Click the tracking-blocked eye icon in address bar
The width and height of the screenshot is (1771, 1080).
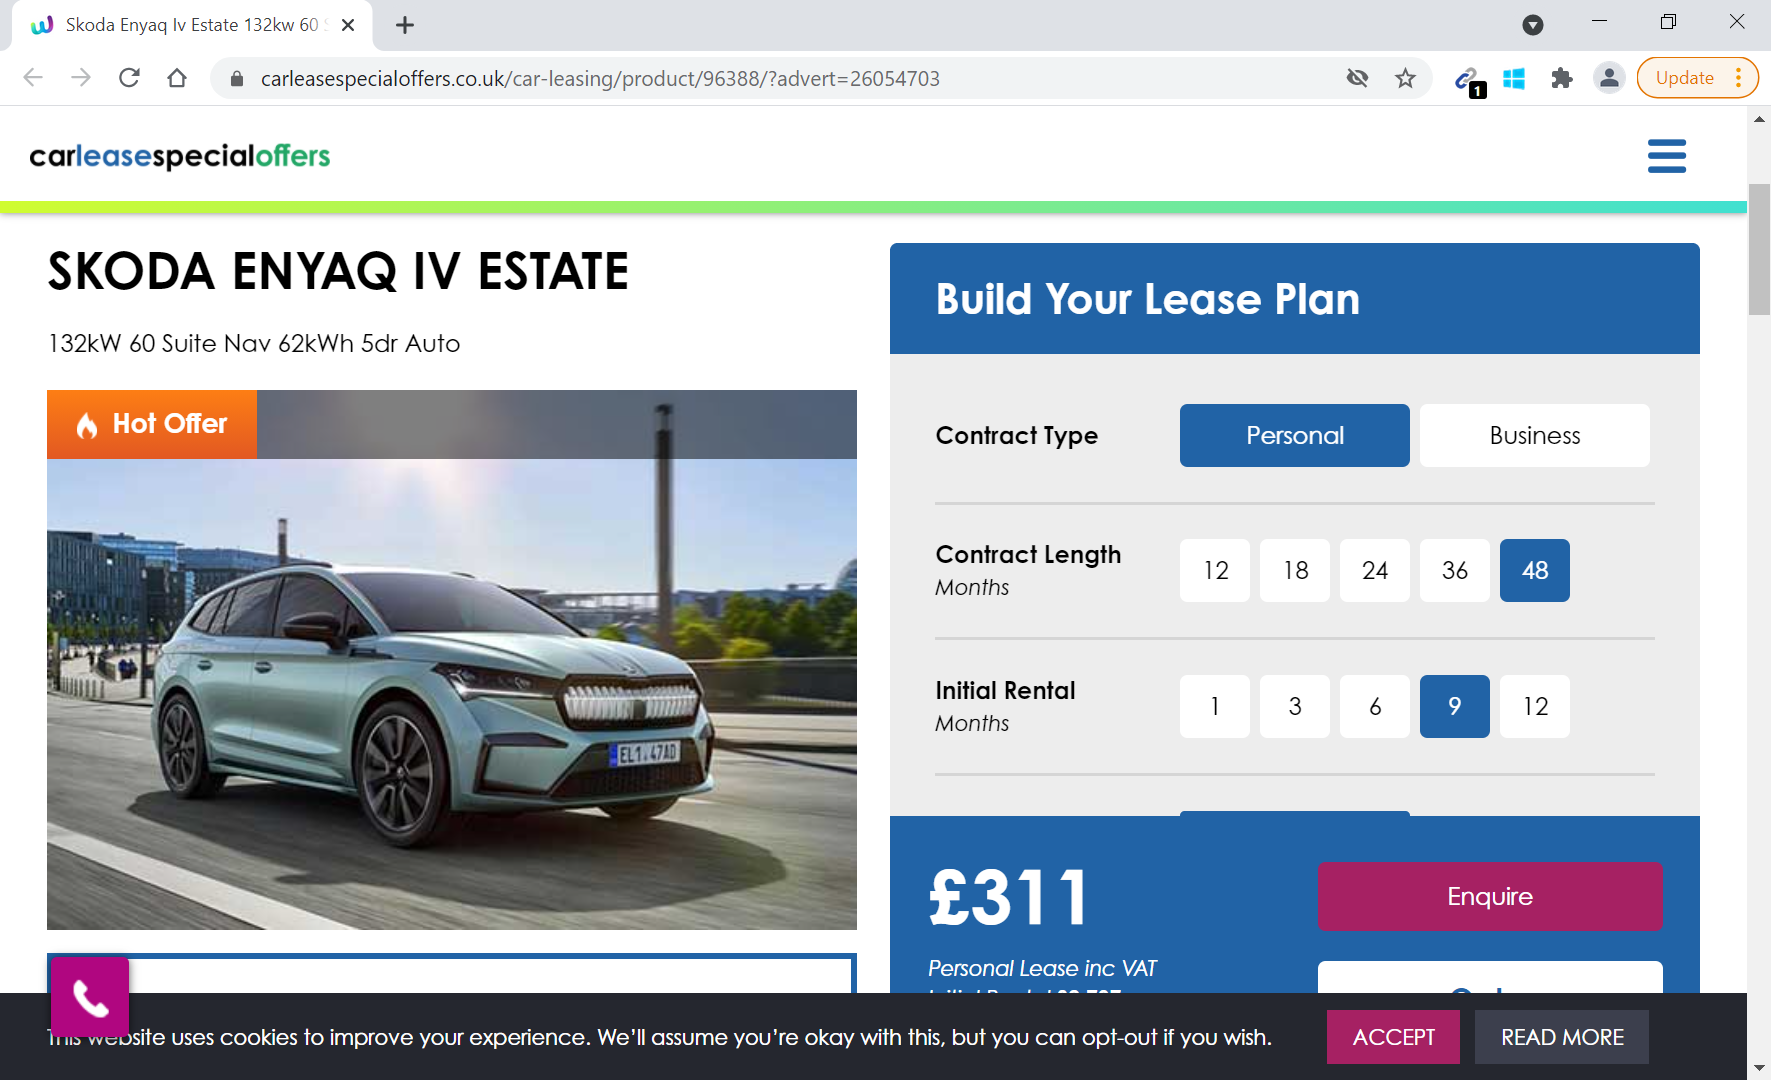(1357, 78)
